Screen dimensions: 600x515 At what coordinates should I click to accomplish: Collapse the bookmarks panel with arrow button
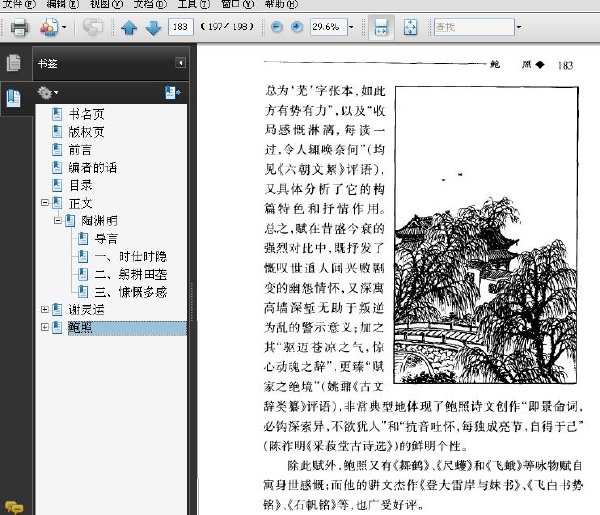(x=180, y=62)
